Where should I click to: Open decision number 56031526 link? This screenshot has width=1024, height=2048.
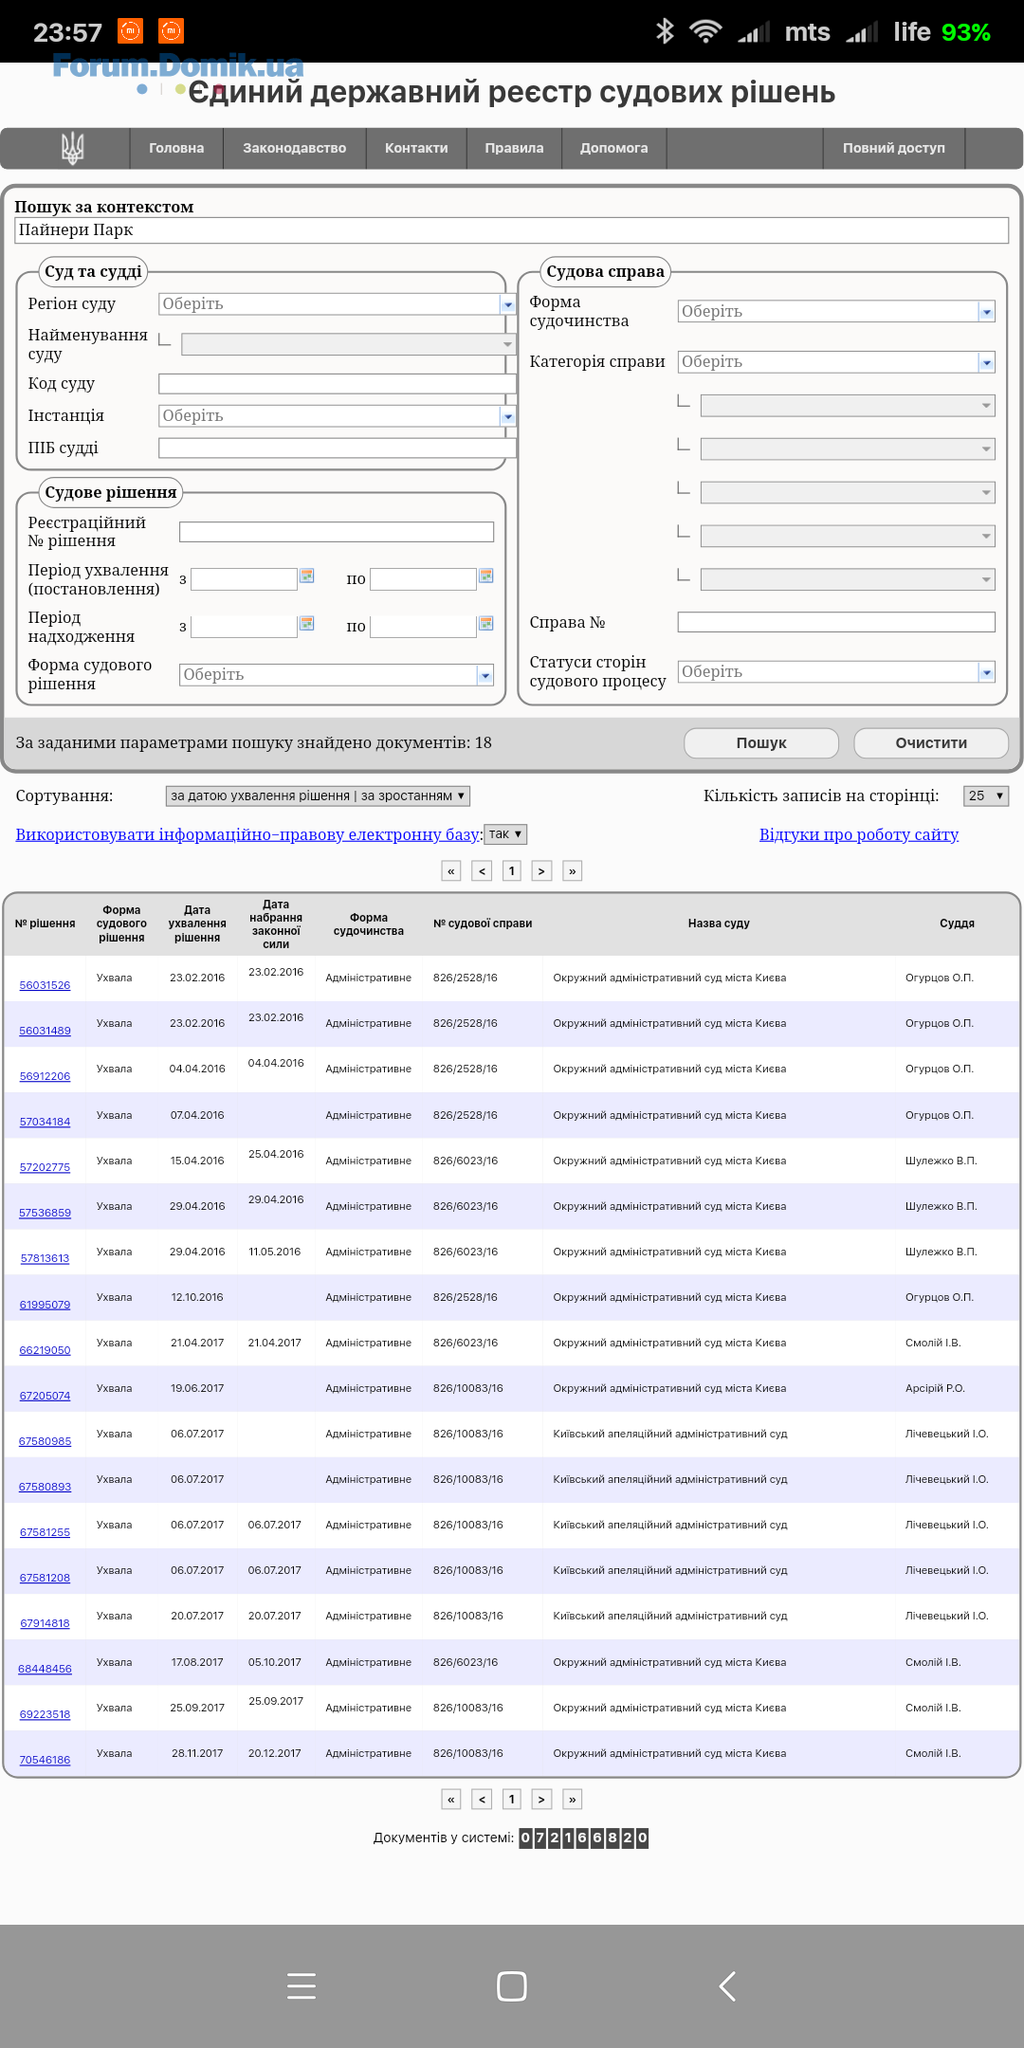(x=45, y=985)
